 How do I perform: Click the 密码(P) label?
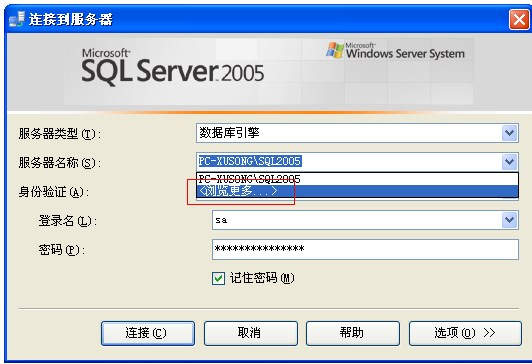pos(61,250)
